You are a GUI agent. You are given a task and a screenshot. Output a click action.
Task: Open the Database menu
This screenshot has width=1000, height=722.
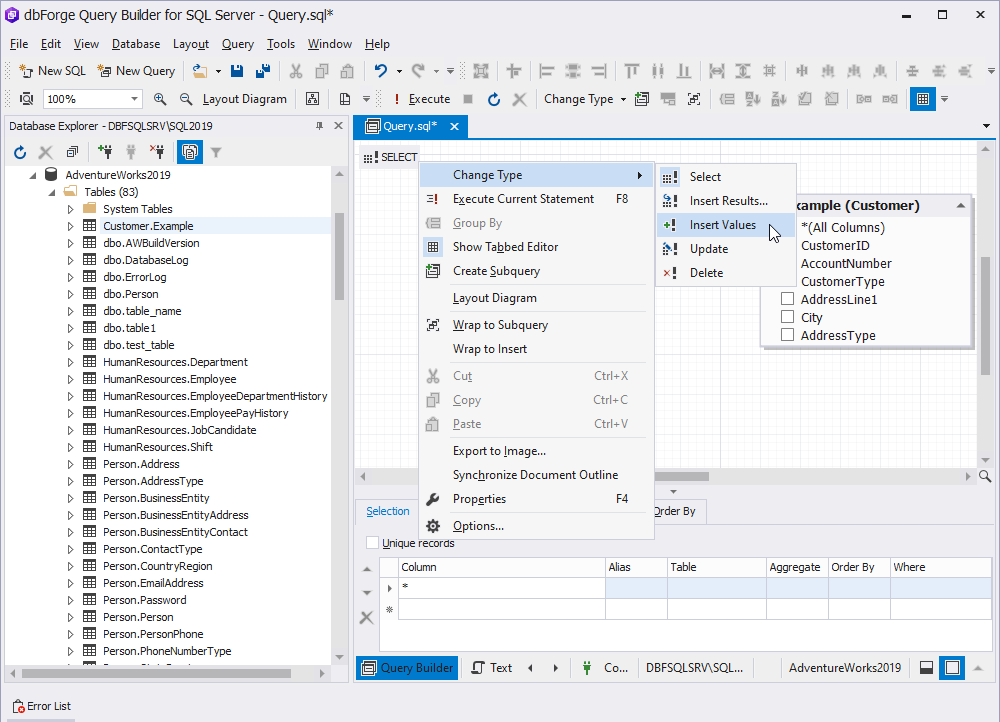[x=136, y=44]
